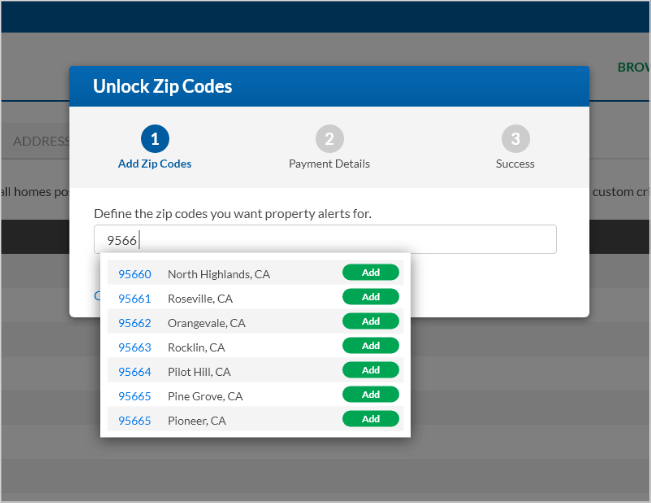Click the step 2 circle icon
The height and width of the screenshot is (503, 651).
click(x=329, y=139)
